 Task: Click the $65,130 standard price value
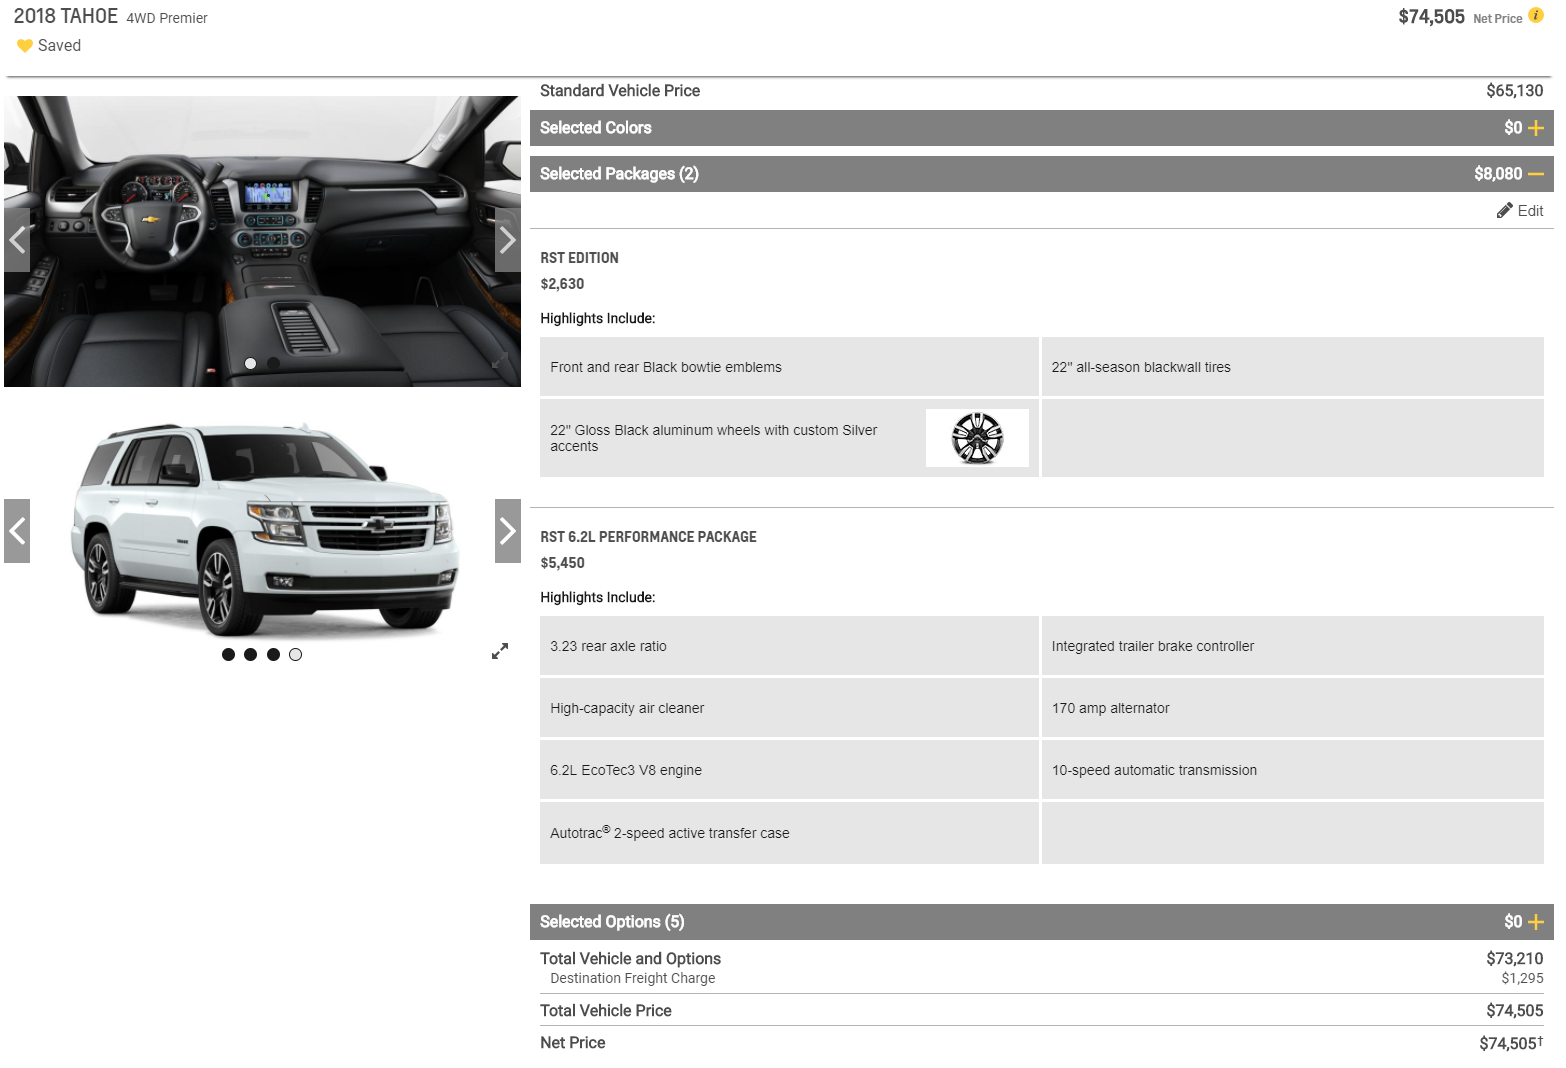(1515, 91)
